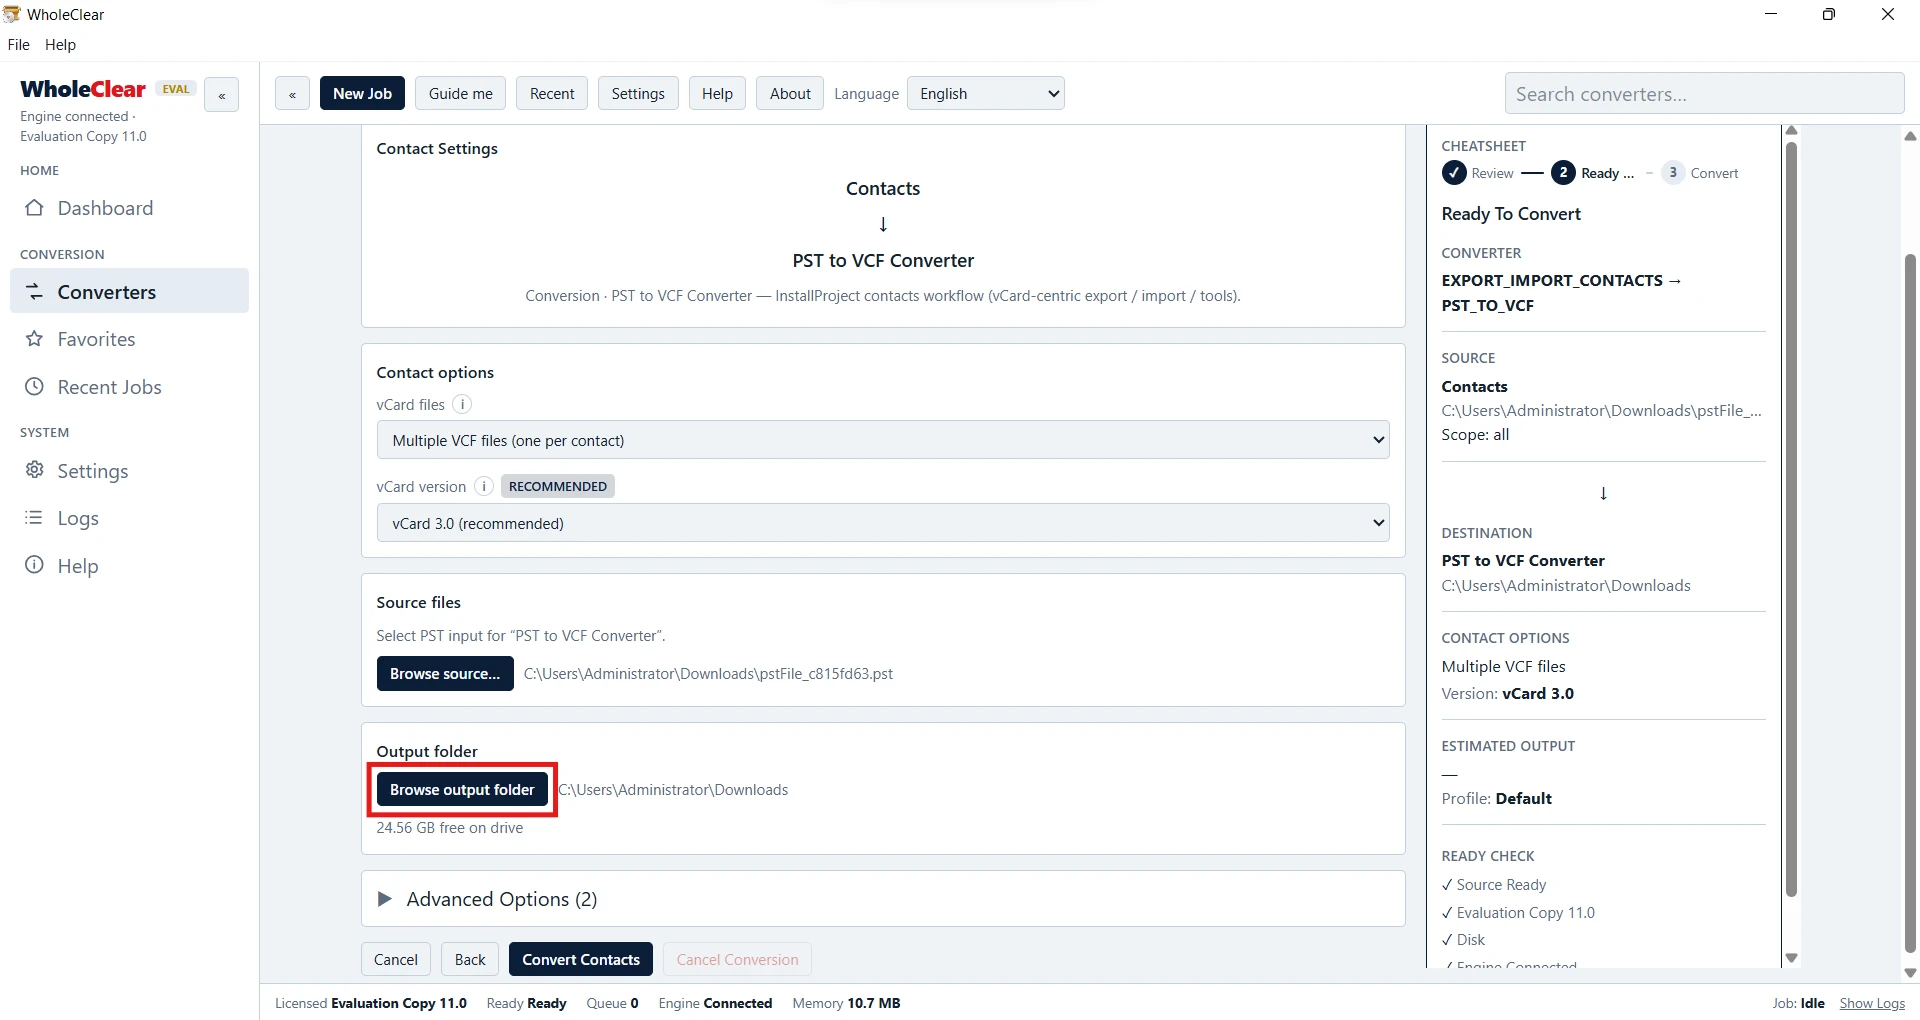The image size is (1920, 1020).
Task: Click the RECOMMENDED badge
Action: [558, 486]
